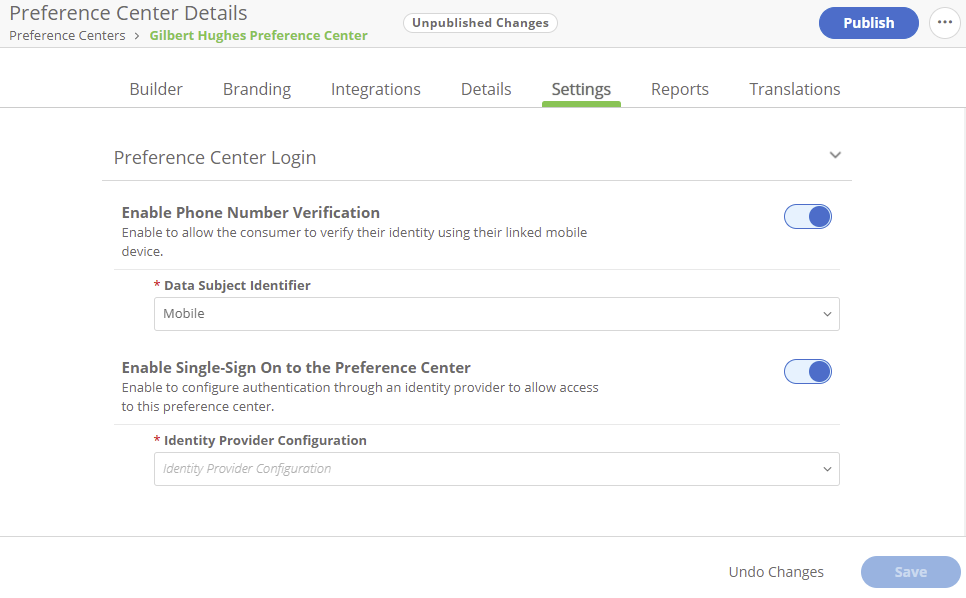966x598 pixels.
Task: Click the Unpublished Changes badge
Action: (x=480, y=22)
